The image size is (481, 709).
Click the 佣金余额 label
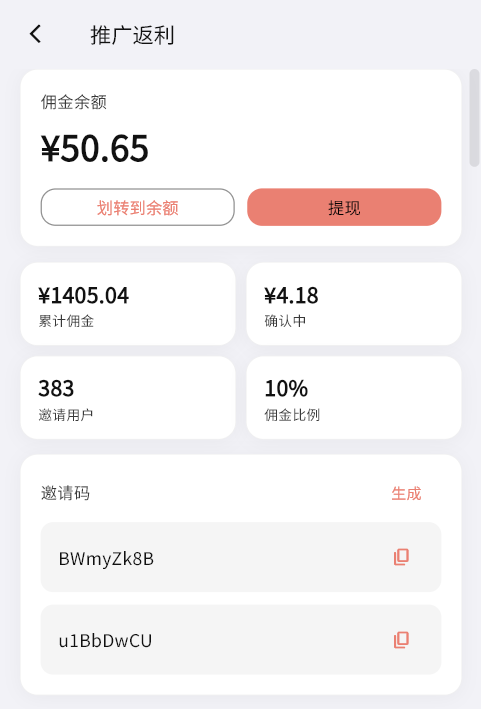pyautogui.click(x=74, y=102)
